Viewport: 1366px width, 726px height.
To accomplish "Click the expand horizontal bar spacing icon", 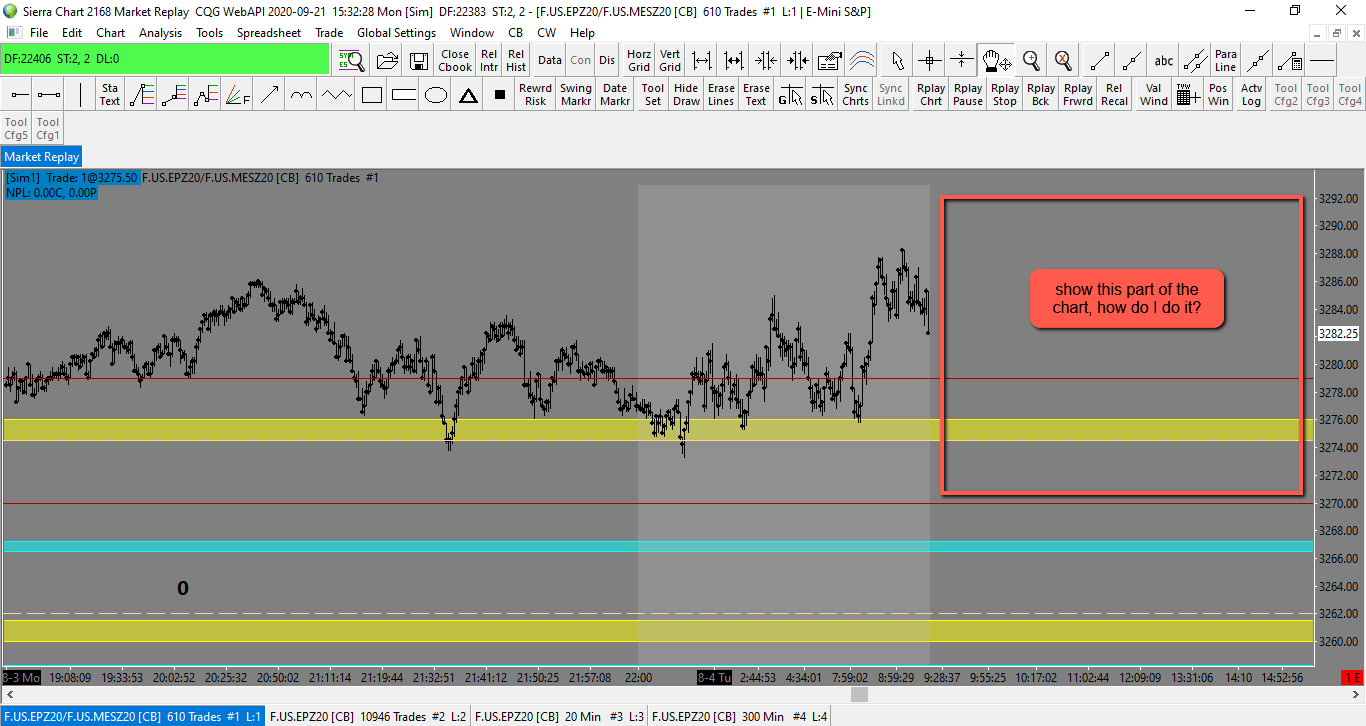I will 702,60.
